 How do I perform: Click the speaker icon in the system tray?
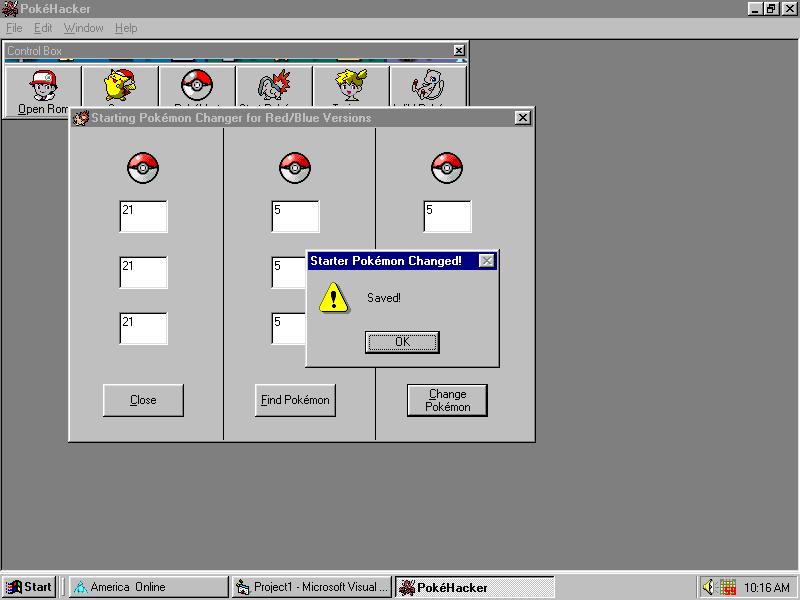coord(710,587)
